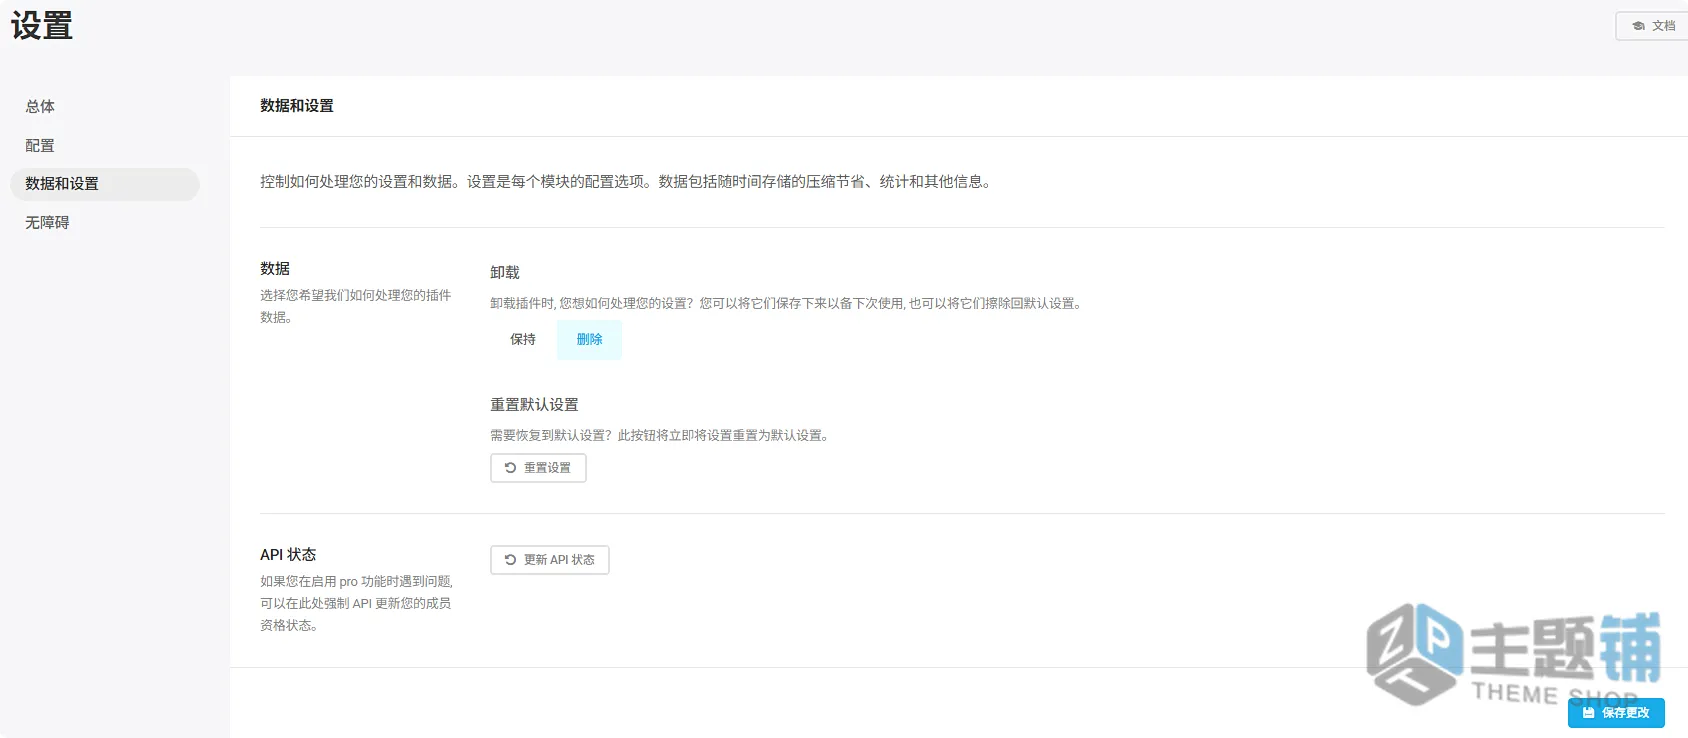Viewport: 1688px width, 738px height.
Task: Click the 数据和设置 panel heading
Action: (x=297, y=106)
